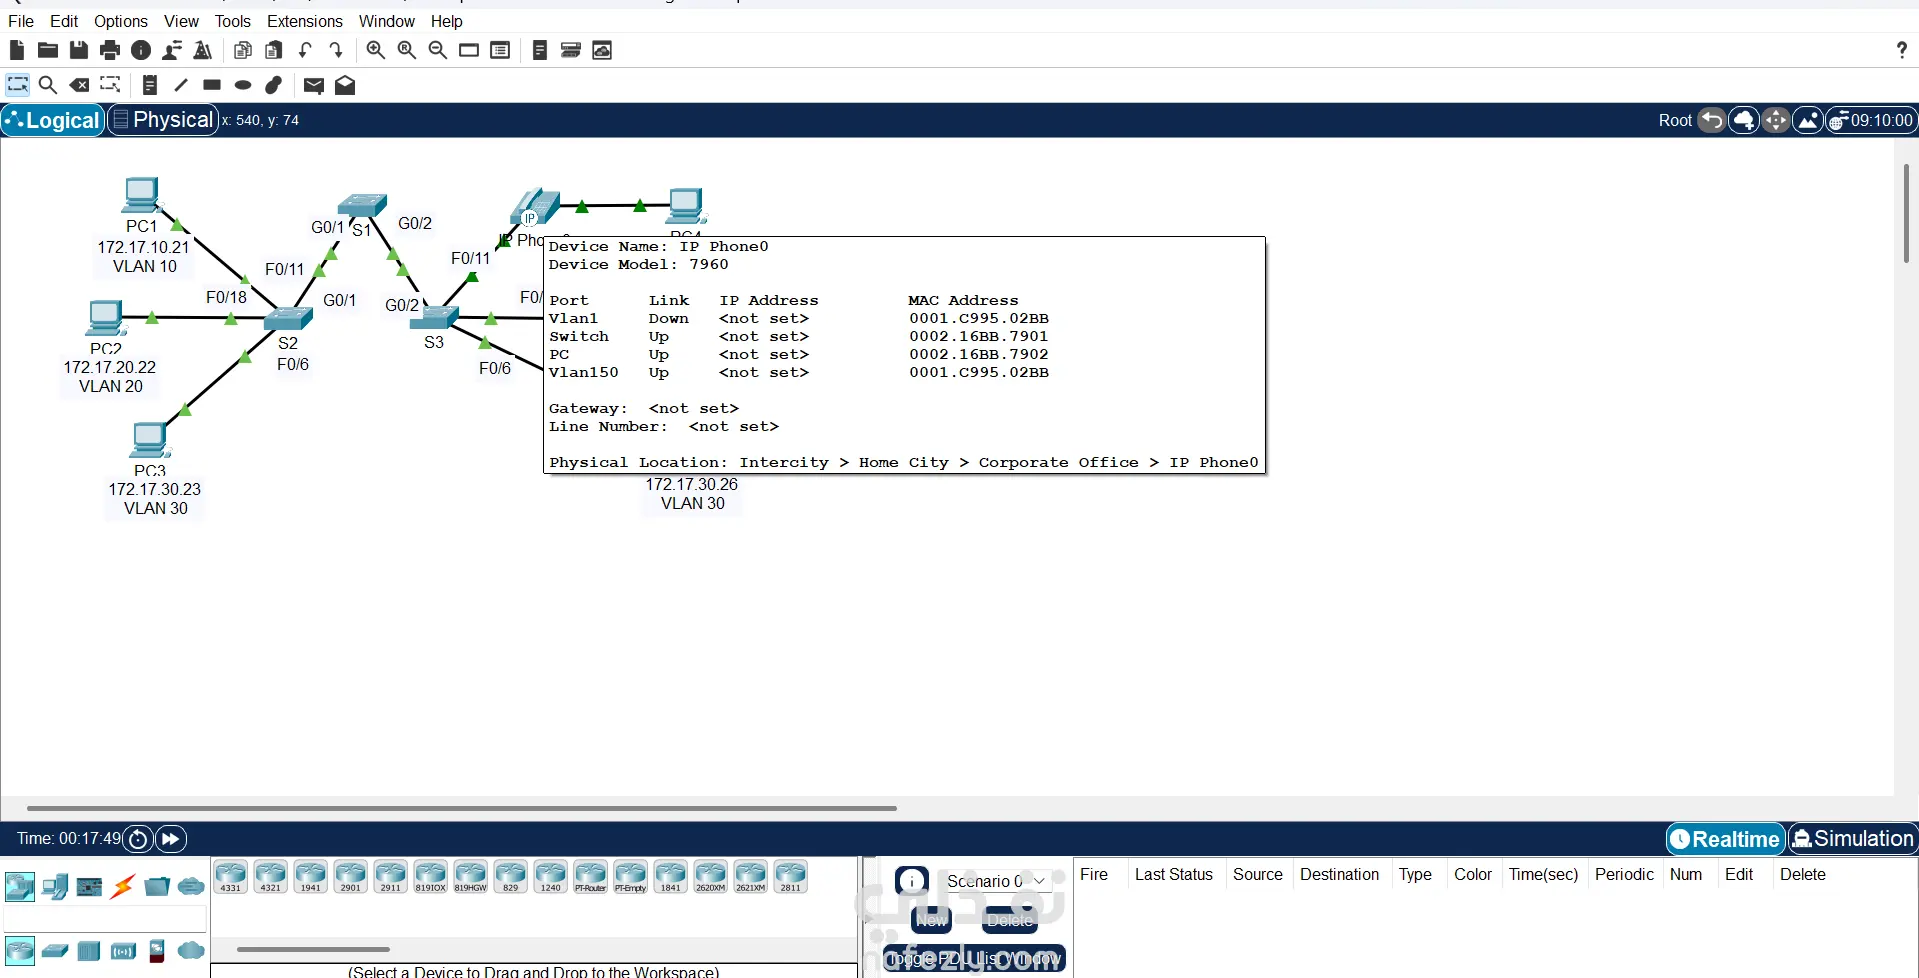Pick the 2911 router from the device list
1919x978 pixels.
point(390,877)
